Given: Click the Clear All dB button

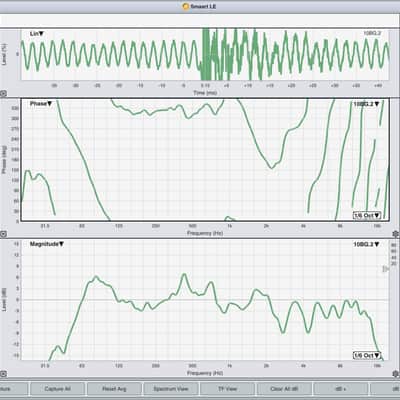Looking at the screenshot, I should [x=284, y=389].
